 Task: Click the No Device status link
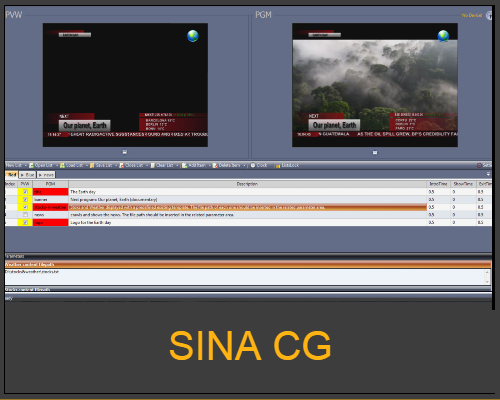click(x=472, y=15)
